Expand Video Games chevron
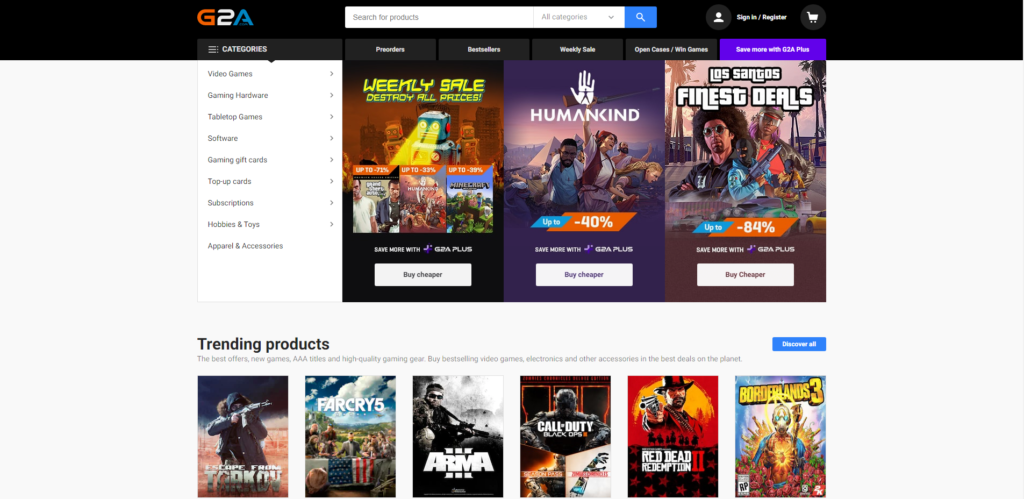The height and width of the screenshot is (499, 1024). (x=332, y=74)
